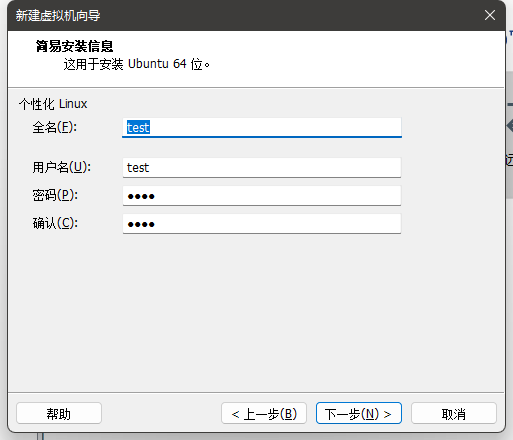Open help via the 帮助 button
The image size is (513, 440).
pos(59,413)
